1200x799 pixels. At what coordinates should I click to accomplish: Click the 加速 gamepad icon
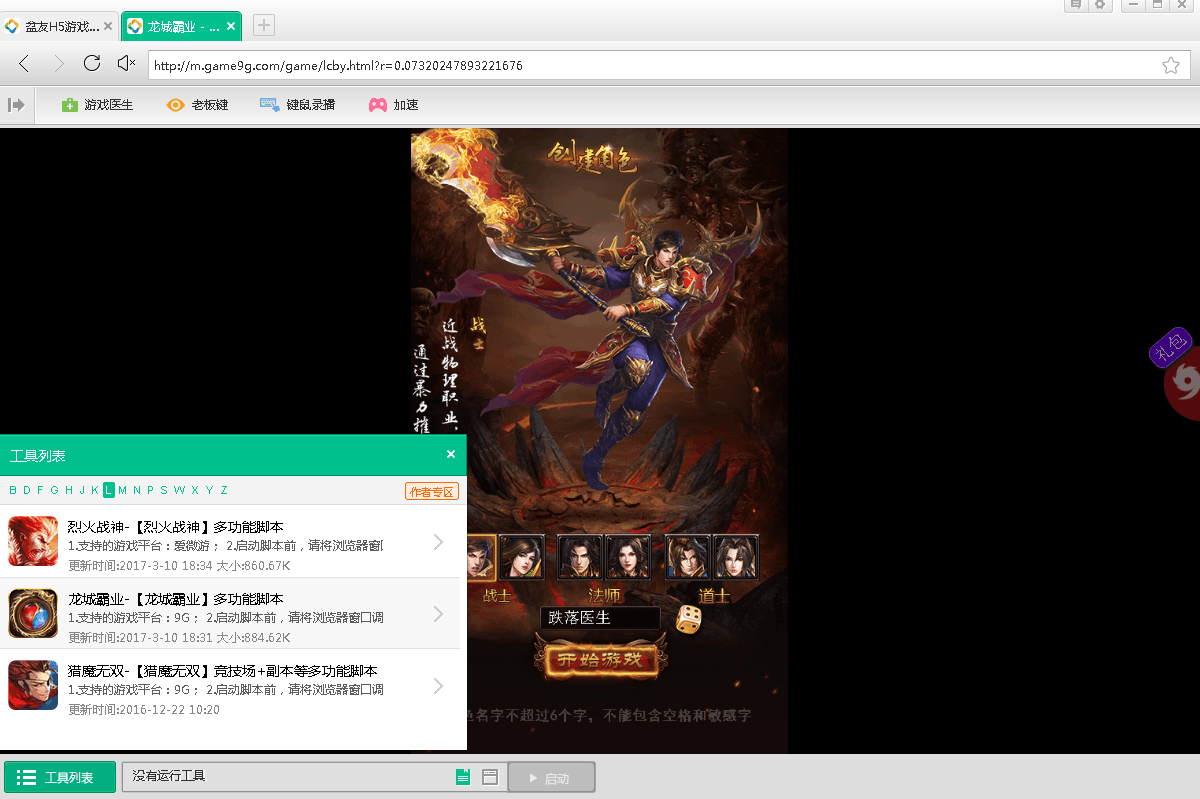tap(378, 105)
